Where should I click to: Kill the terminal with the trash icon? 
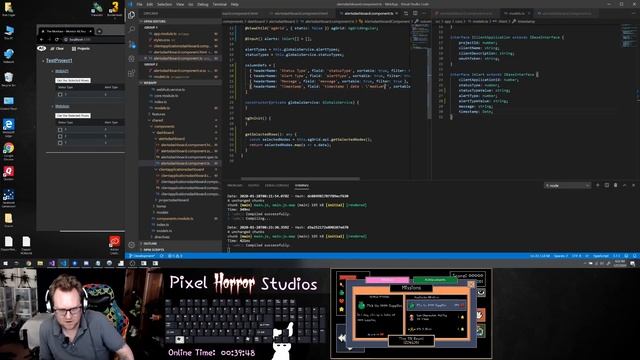pyautogui.click(x=616, y=185)
